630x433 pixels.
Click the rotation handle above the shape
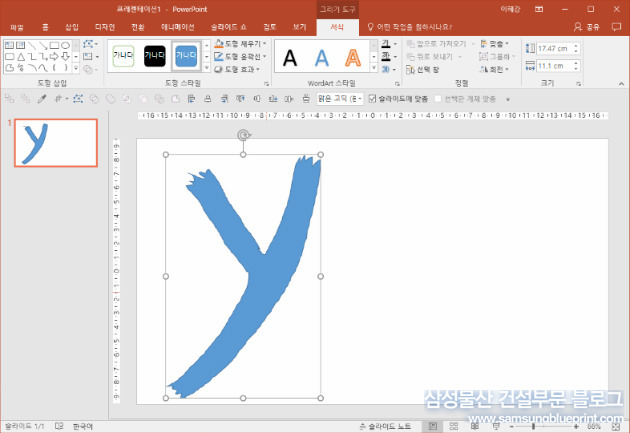pyautogui.click(x=243, y=135)
